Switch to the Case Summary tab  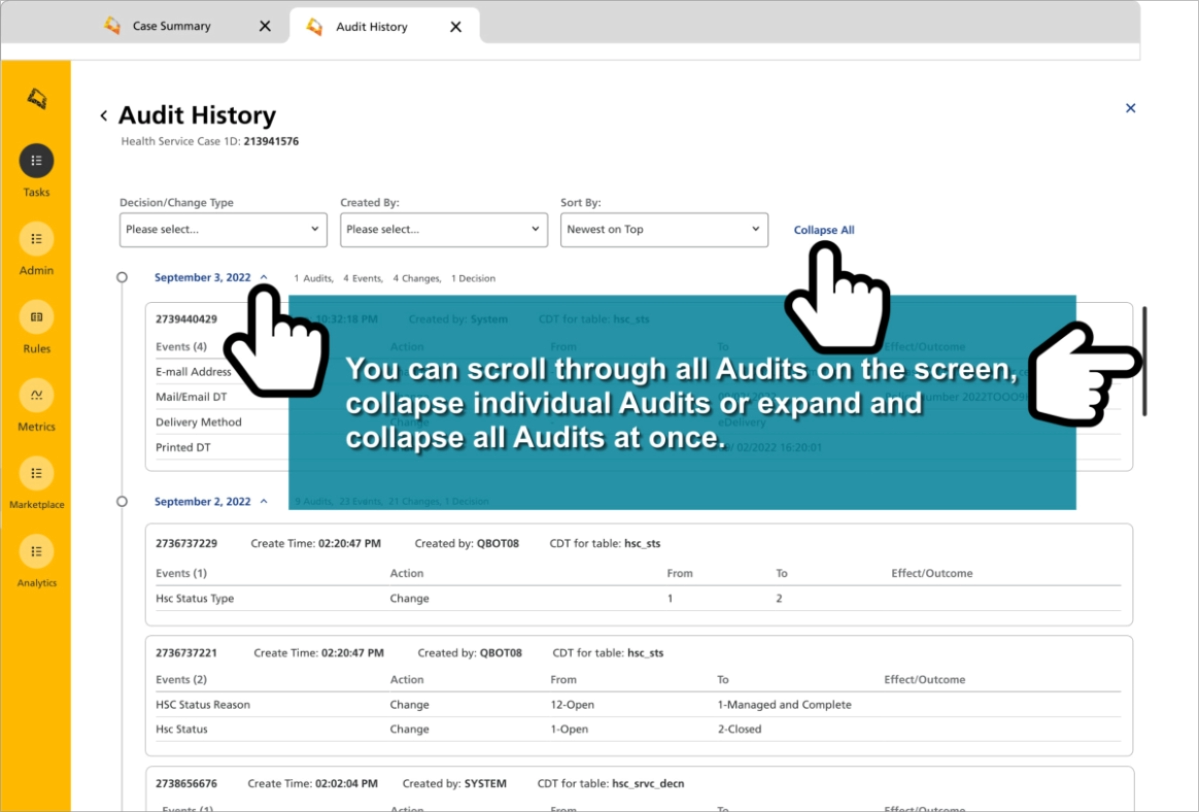coord(172,27)
